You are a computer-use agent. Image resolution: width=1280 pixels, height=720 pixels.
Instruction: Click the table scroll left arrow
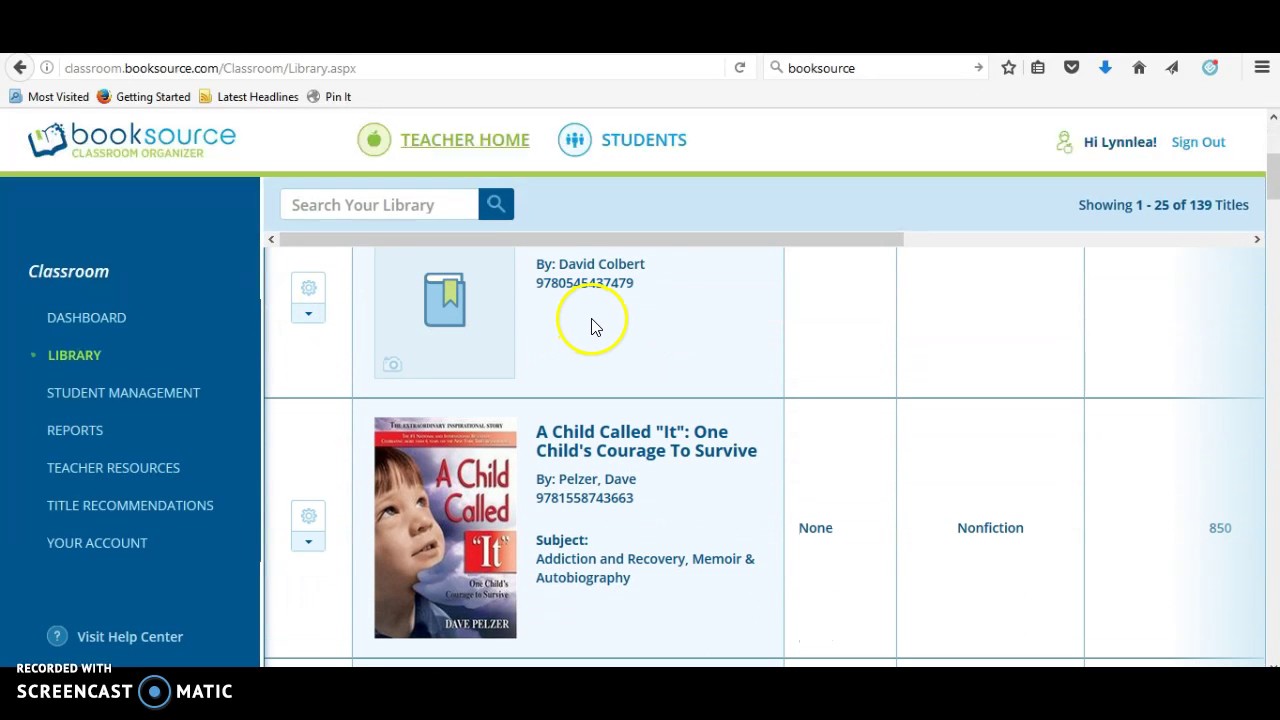click(271, 239)
